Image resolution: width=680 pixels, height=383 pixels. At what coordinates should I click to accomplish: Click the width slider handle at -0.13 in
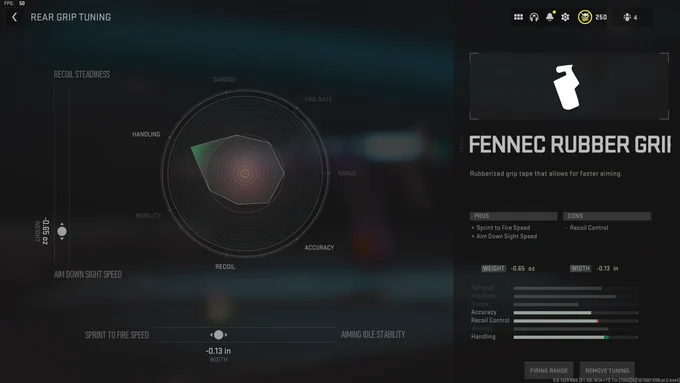pyautogui.click(x=219, y=335)
